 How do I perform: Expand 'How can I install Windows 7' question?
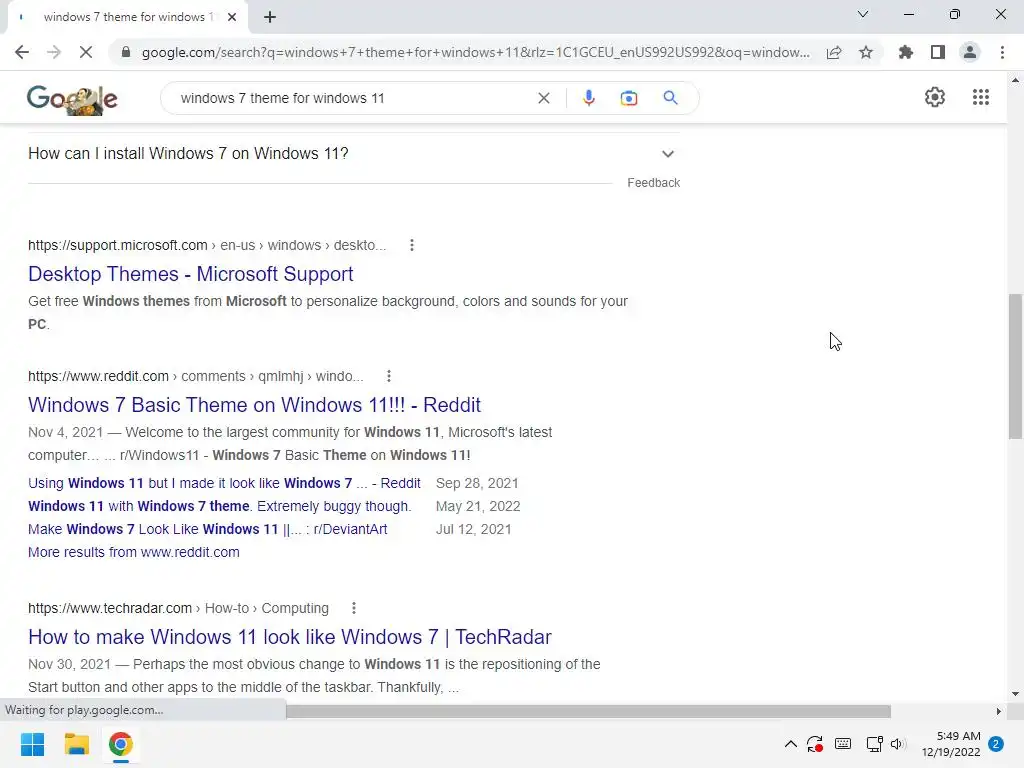(x=354, y=154)
